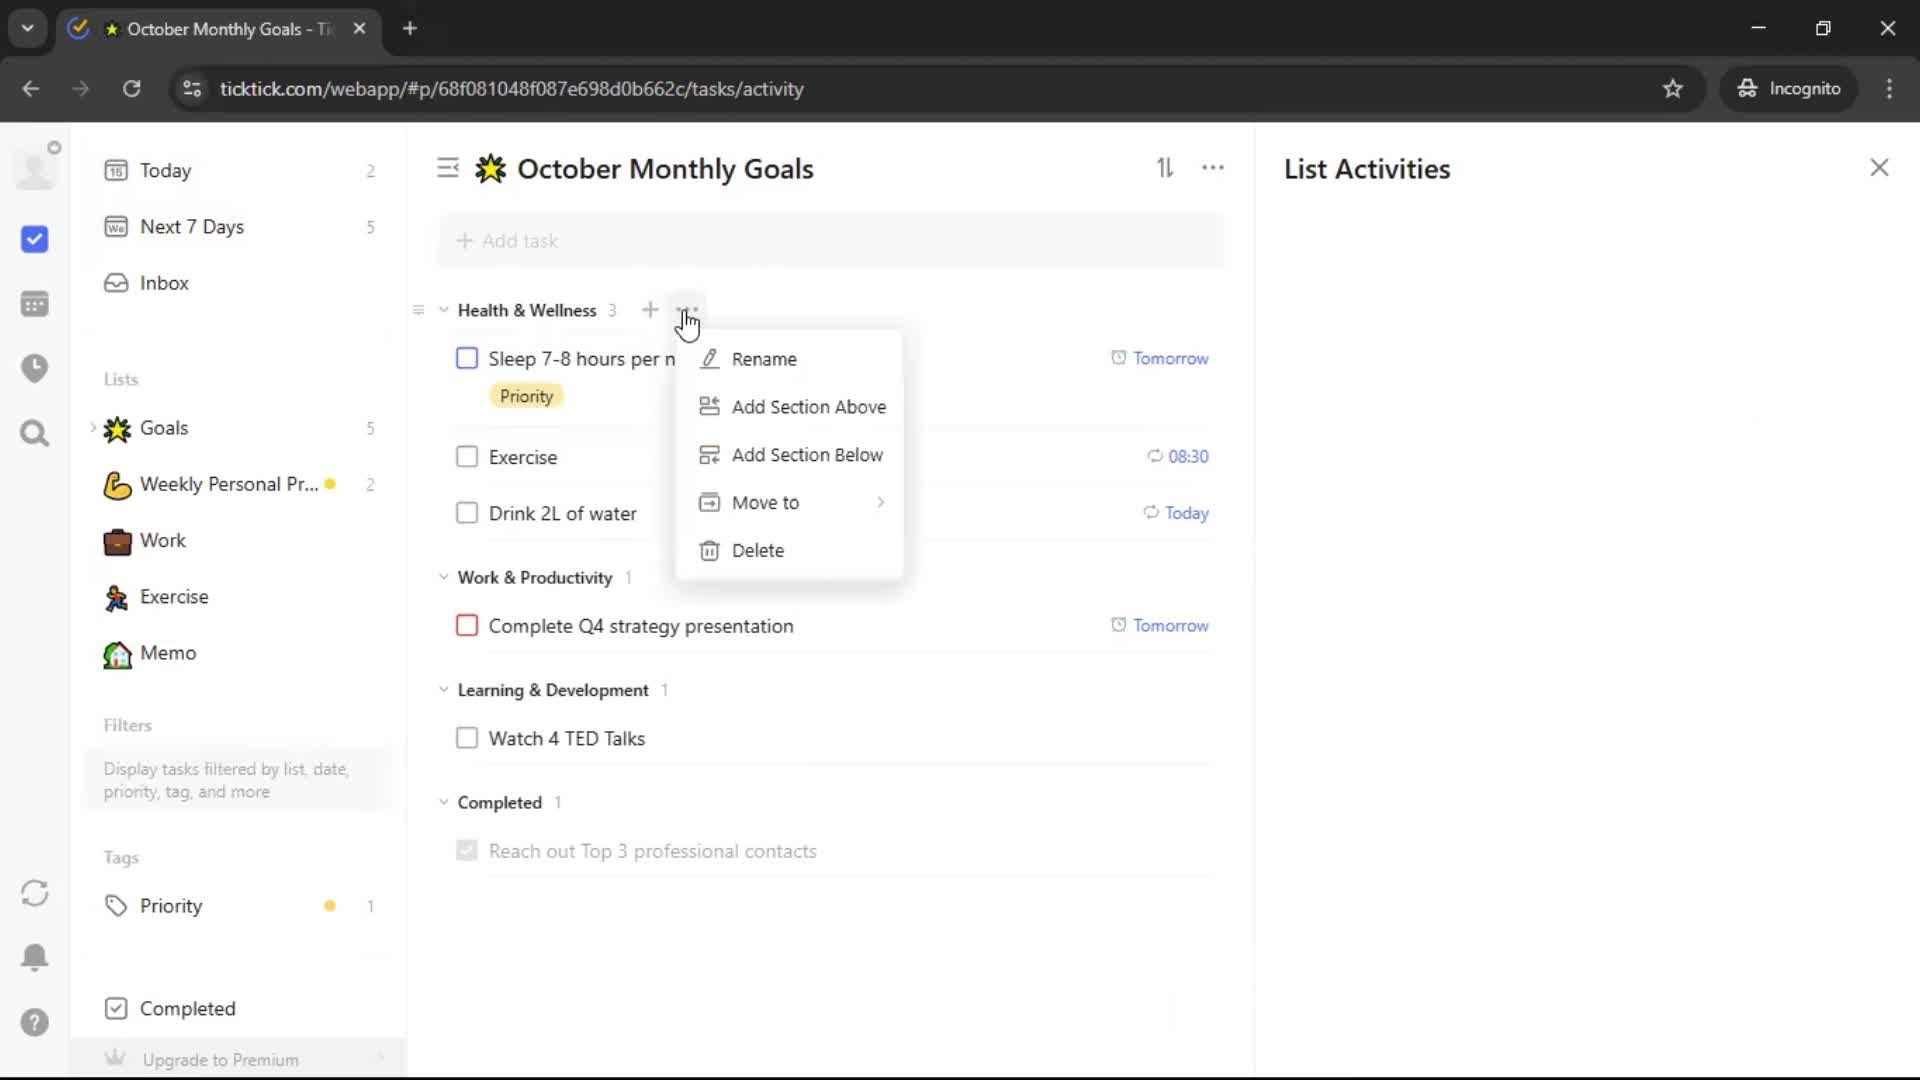The image size is (1920, 1080).
Task: Open the Pomodoro focus clock icon
Action: point(34,368)
